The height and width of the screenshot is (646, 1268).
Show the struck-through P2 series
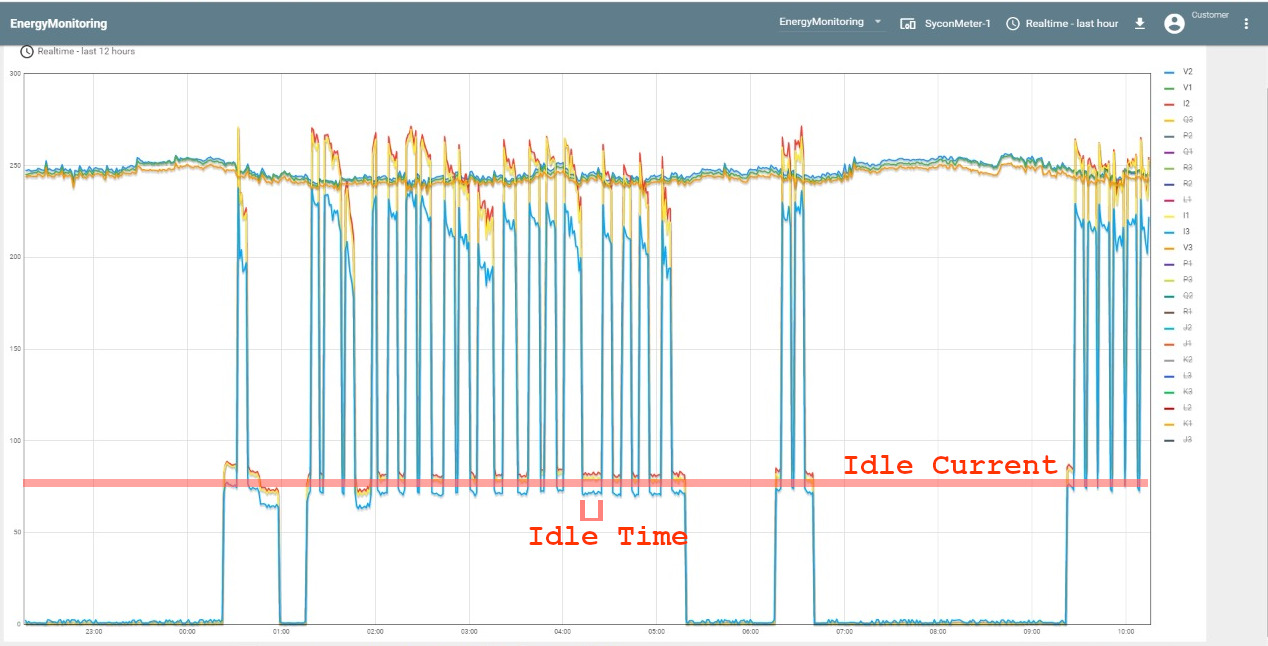[x=1187, y=136]
